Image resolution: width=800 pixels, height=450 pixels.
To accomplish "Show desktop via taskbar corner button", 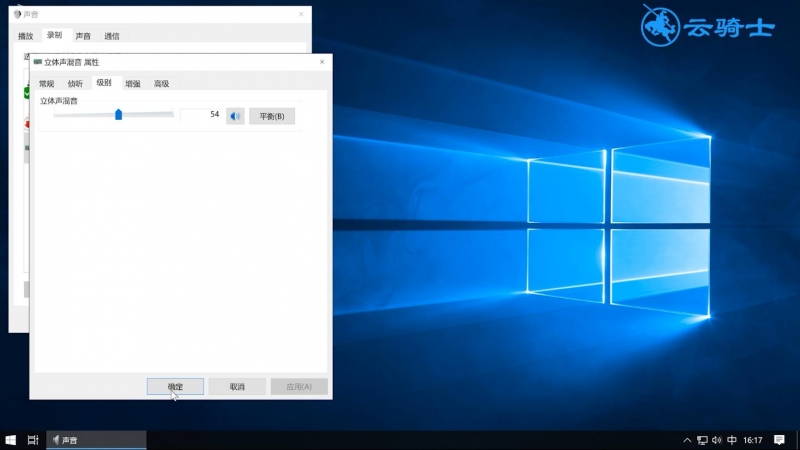I will (797, 440).
